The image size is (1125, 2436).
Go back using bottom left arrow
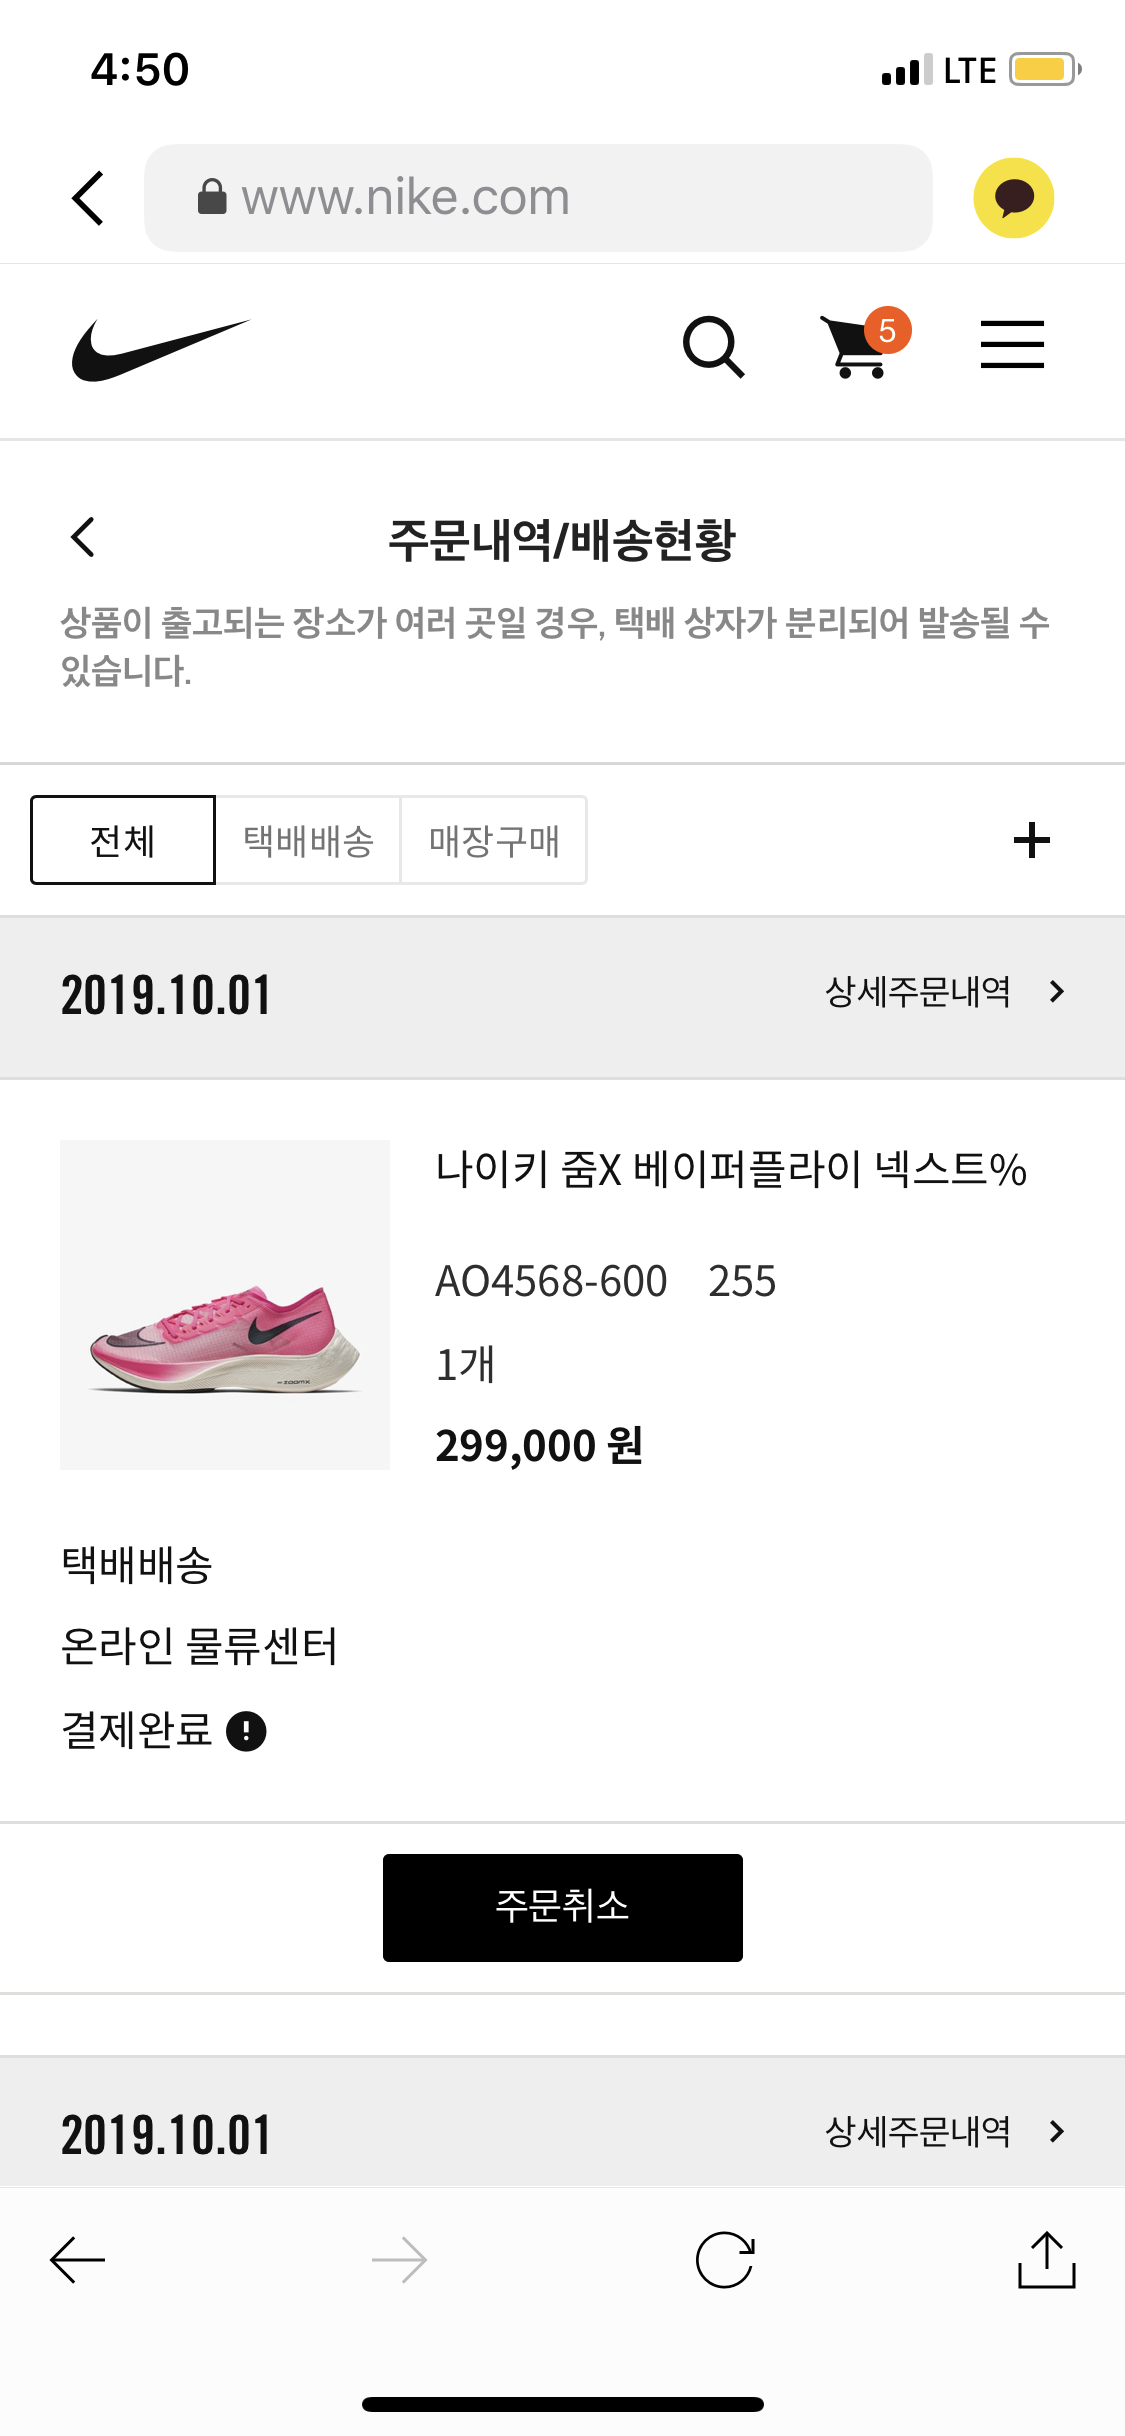78,2259
